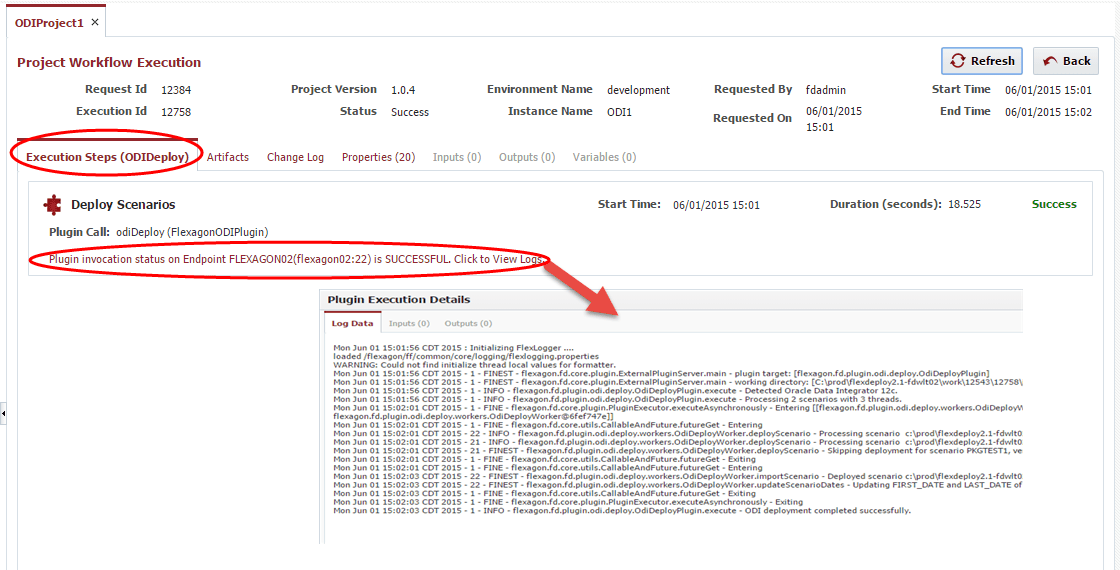Expand the left side panel splitter arrow
The width and height of the screenshot is (1120, 570).
[x=3, y=414]
